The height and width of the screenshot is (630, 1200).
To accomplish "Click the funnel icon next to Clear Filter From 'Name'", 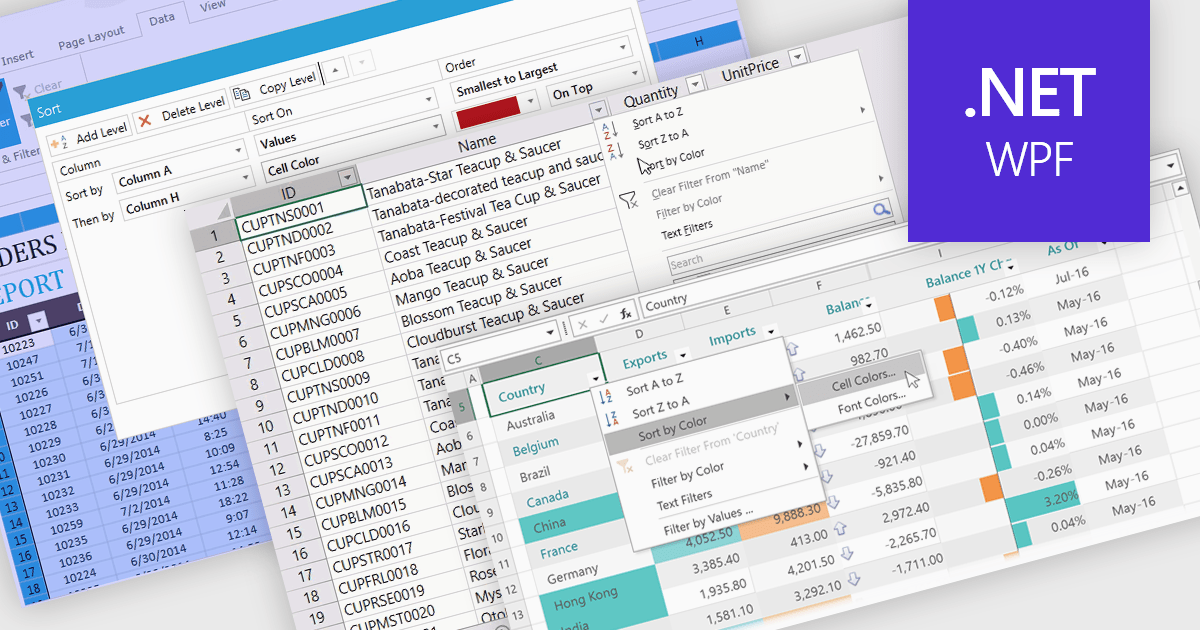I will (628, 201).
